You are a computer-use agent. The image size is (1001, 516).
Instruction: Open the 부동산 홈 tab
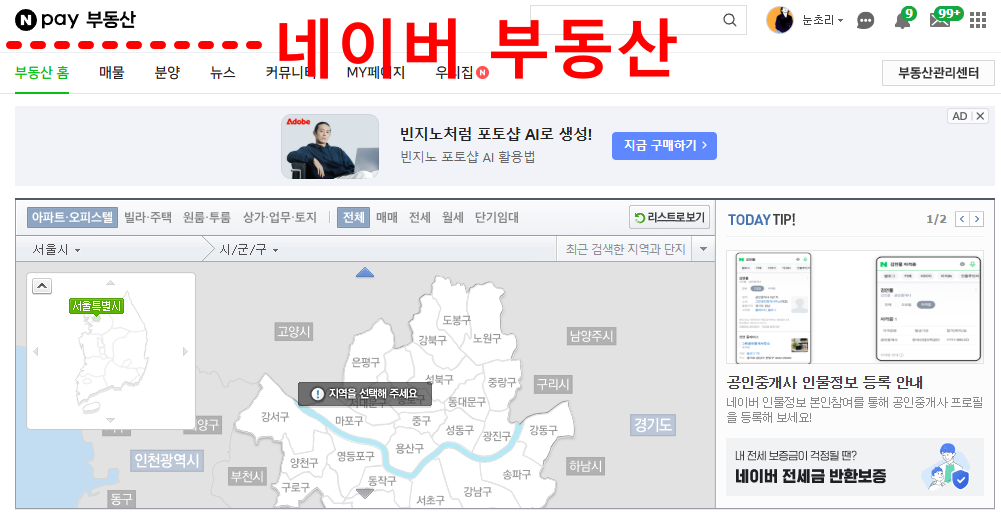click(42, 73)
